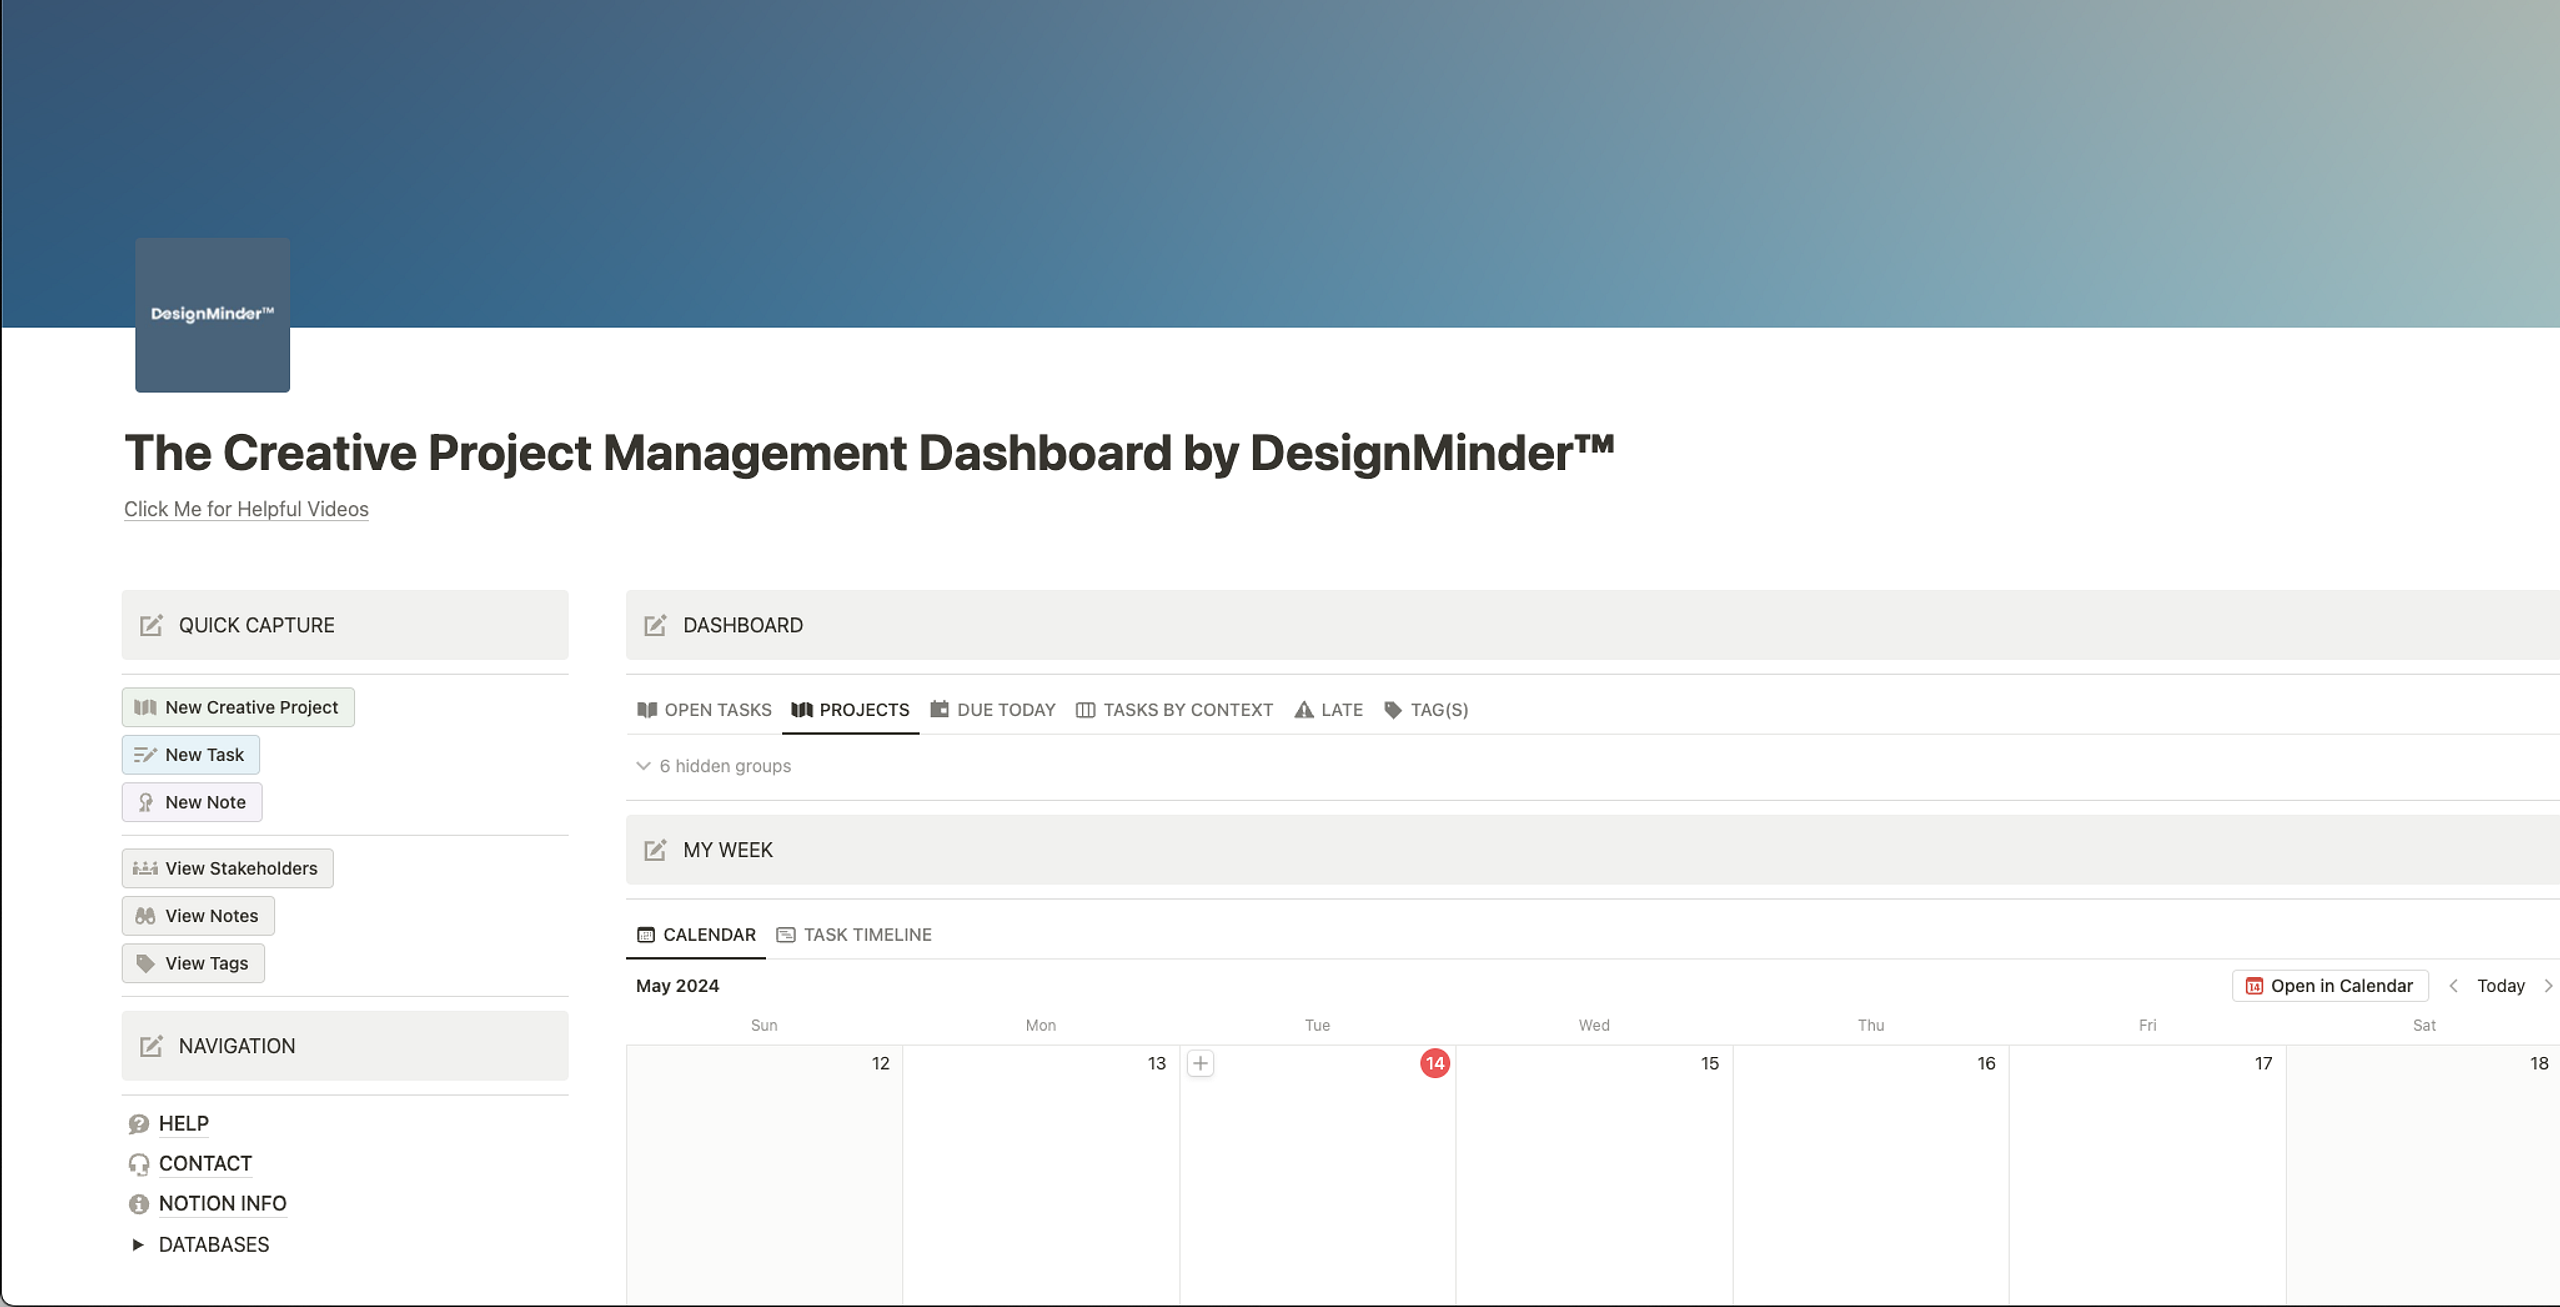Viewport: 2560px width, 1307px height.
Task: Click the plus to add an event on May 13
Action: pos(1200,1063)
